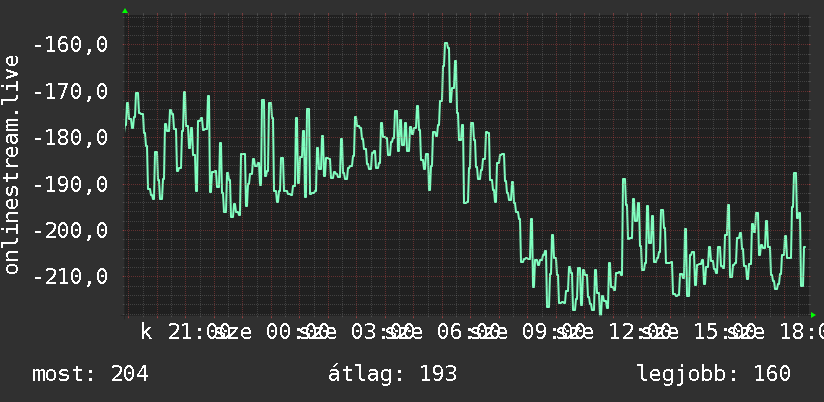Select the 'legjobb: 160' best value text
The height and width of the screenshot is (402, 824).
(714, 374)
